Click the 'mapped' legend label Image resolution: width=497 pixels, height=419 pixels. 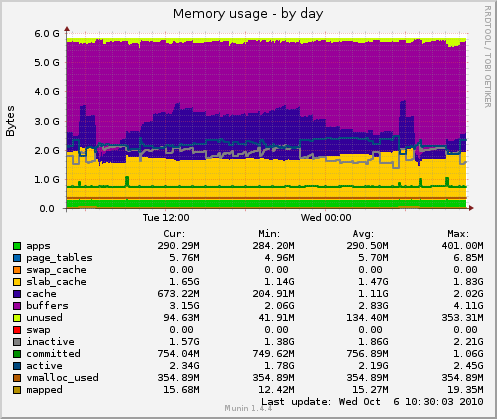[44, 390]
